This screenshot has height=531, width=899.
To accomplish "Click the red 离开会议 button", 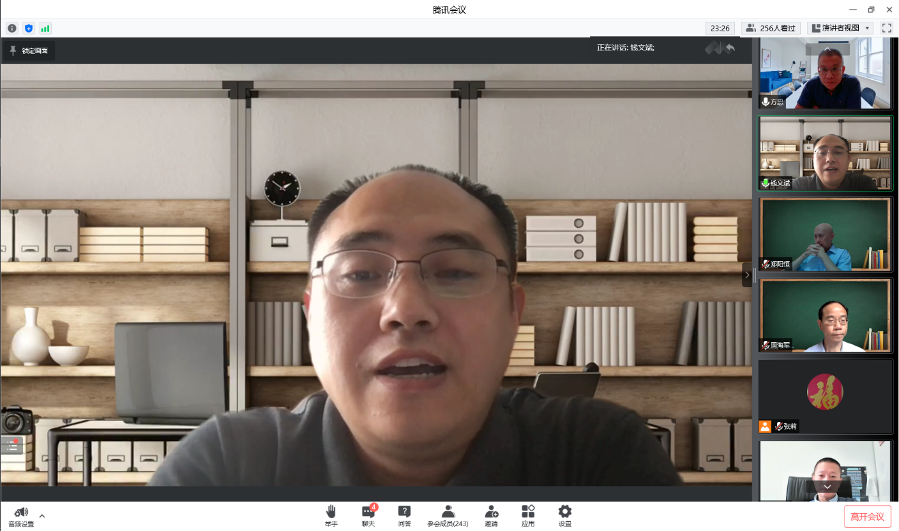I will pyautogui.click(x=866, y=516).
